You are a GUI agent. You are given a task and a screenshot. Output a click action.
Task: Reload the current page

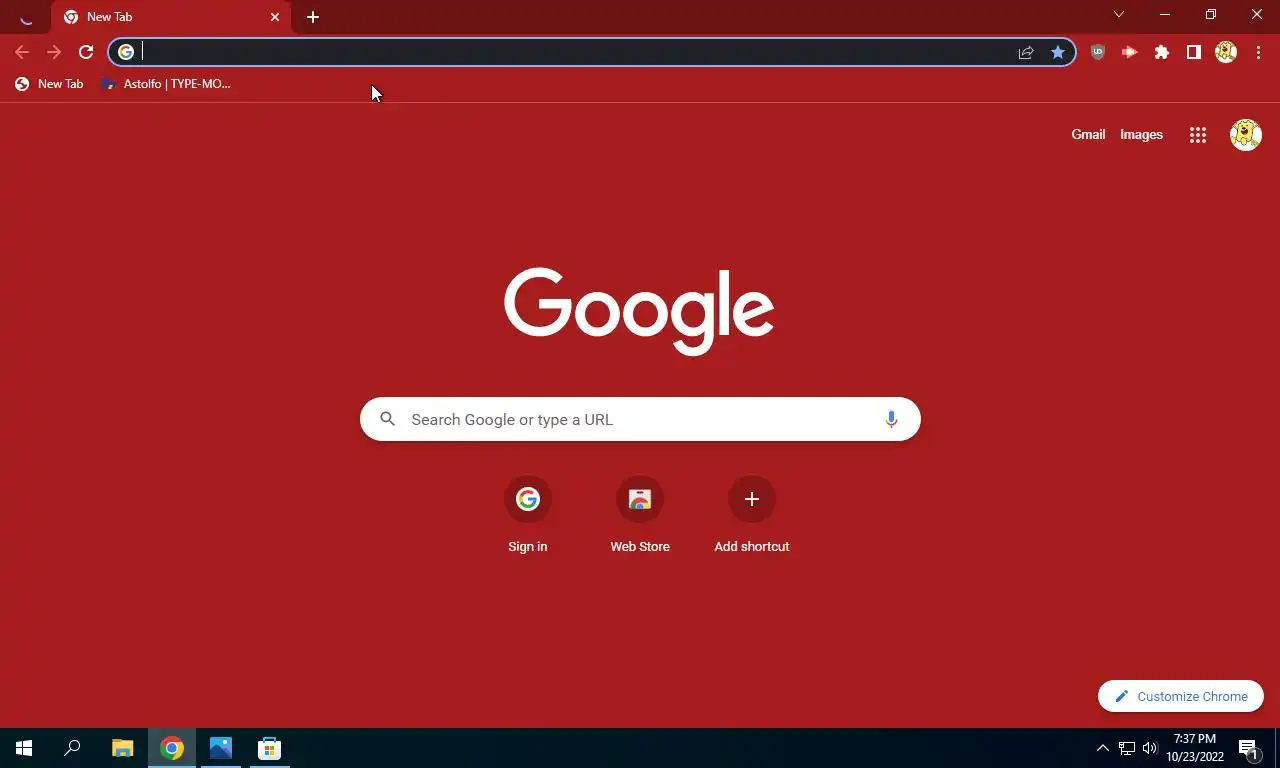86,52
